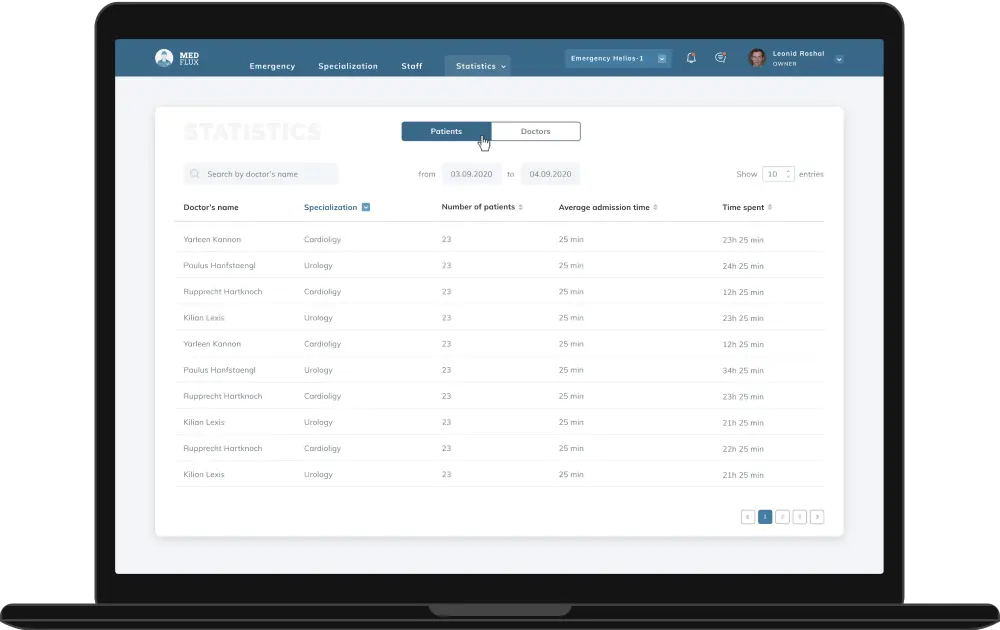The height and width of the screenshot is (630, 1000).
Task: Open the chat messages icon
Action: (x=721, y=57)
